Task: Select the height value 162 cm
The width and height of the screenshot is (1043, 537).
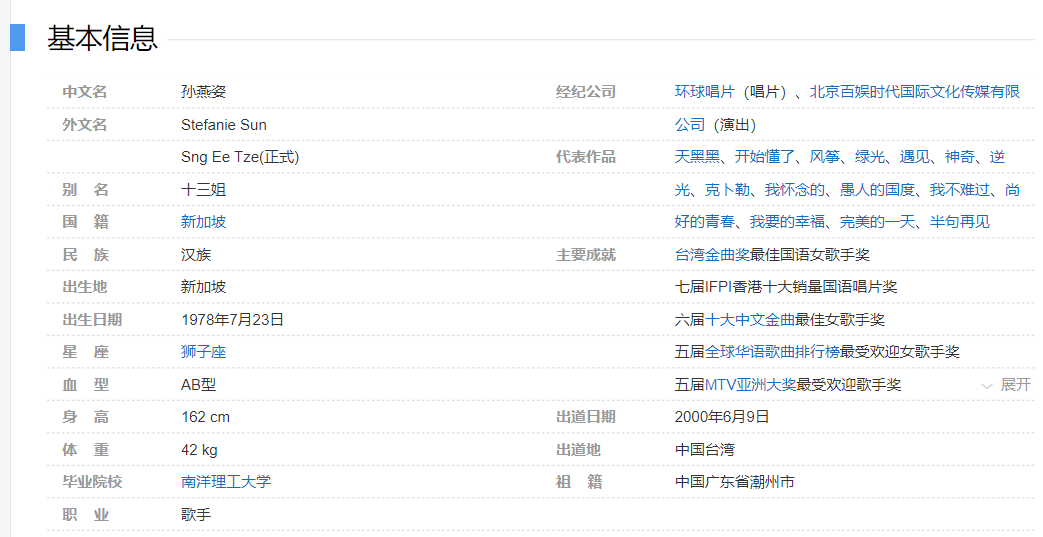Action: coord(206,417)
